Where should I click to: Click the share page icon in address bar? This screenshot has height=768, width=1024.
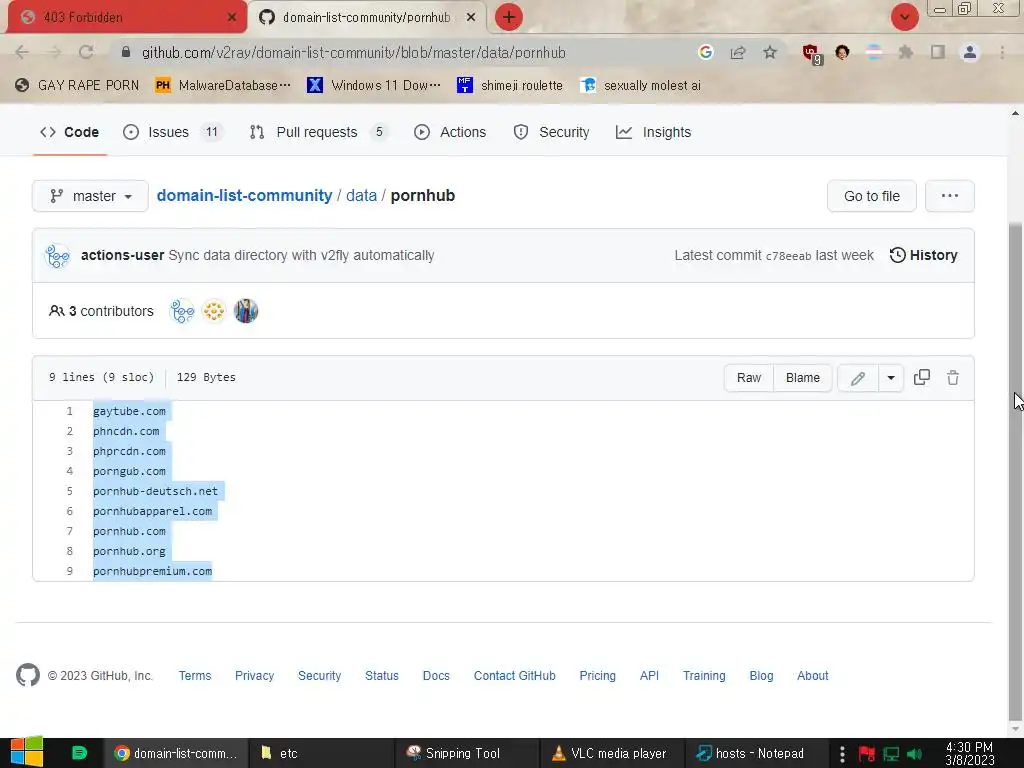738,52
